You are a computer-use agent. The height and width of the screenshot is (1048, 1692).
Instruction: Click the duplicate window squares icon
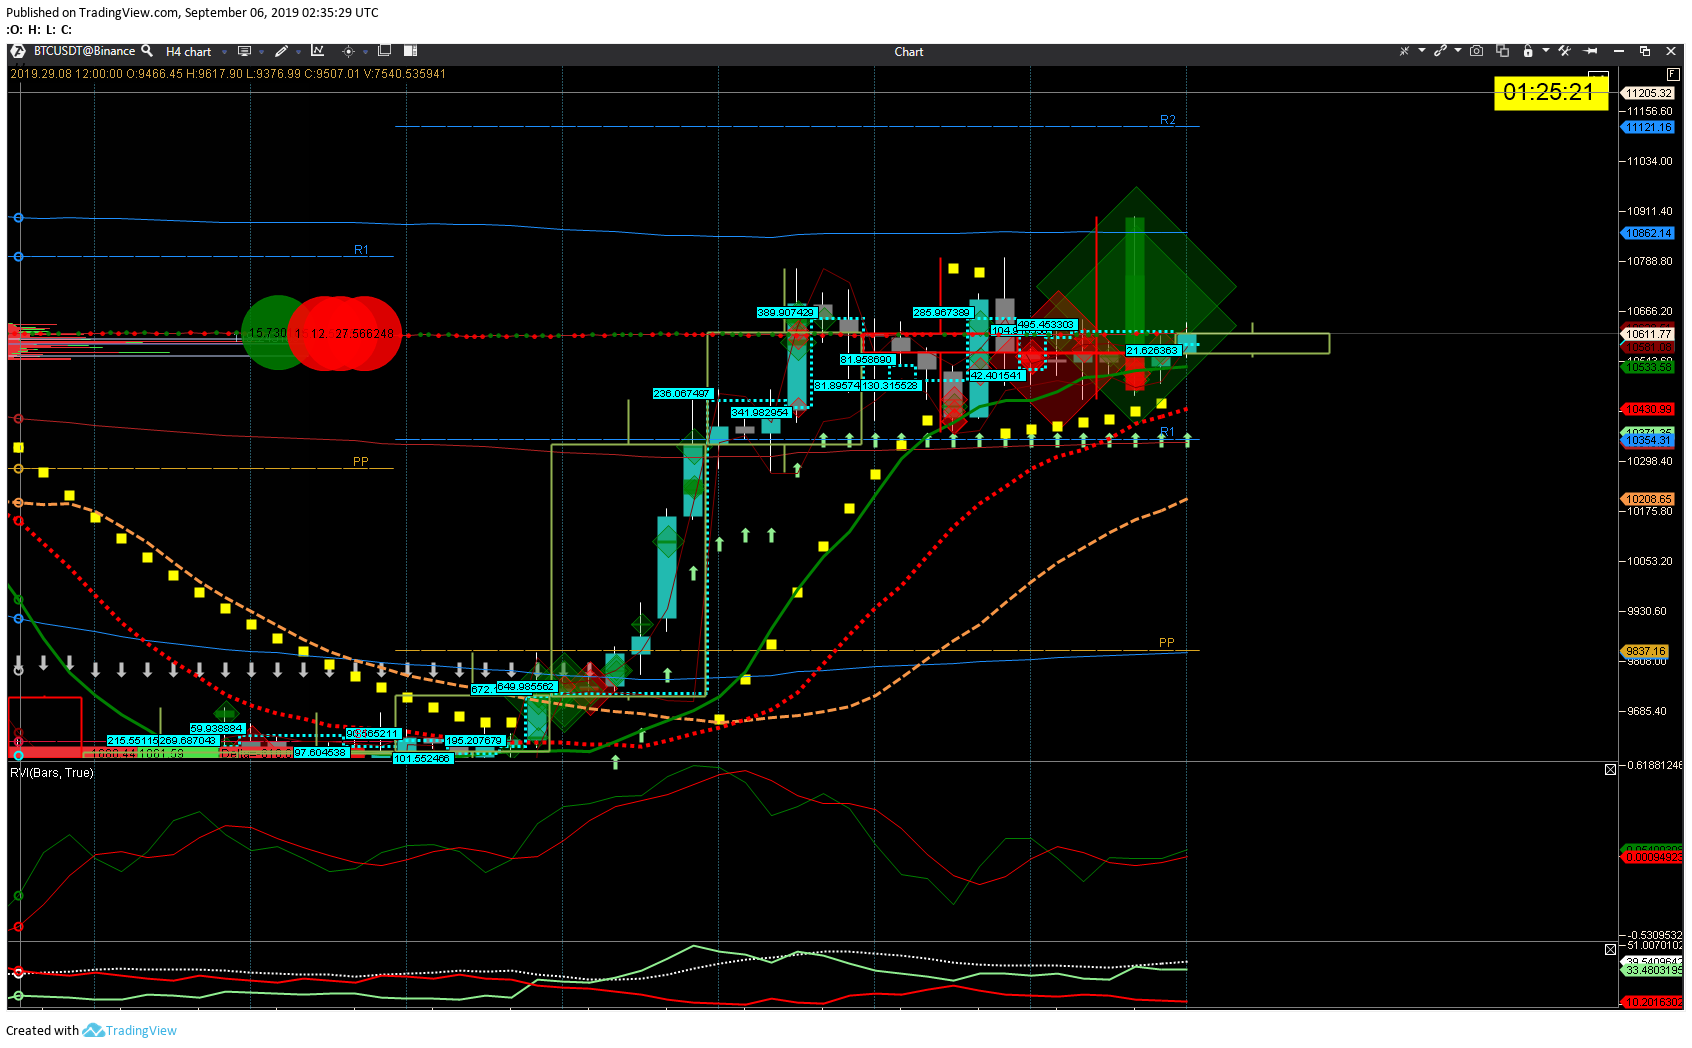coord(385,51)
